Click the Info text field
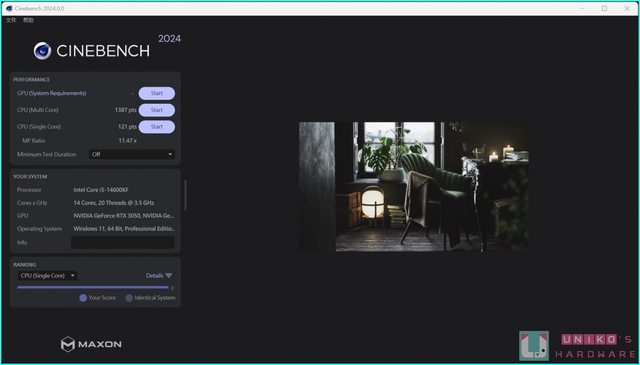This screenshot has width=640, height=365. 123,243
